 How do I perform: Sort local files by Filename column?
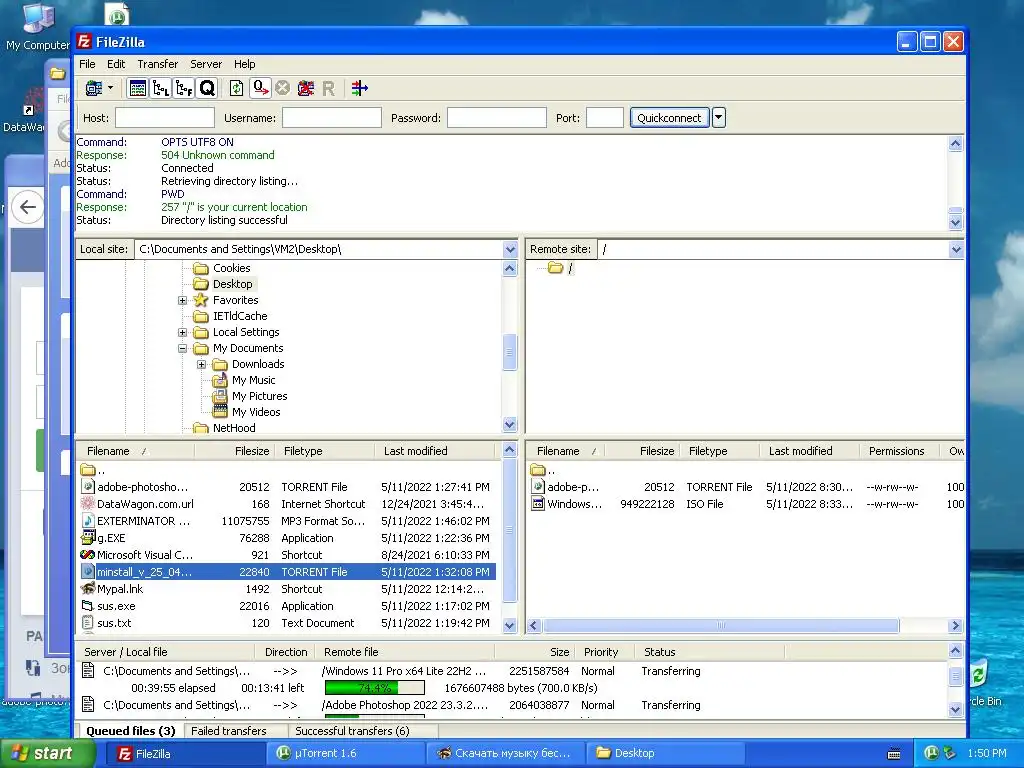[x=135, y=451]
